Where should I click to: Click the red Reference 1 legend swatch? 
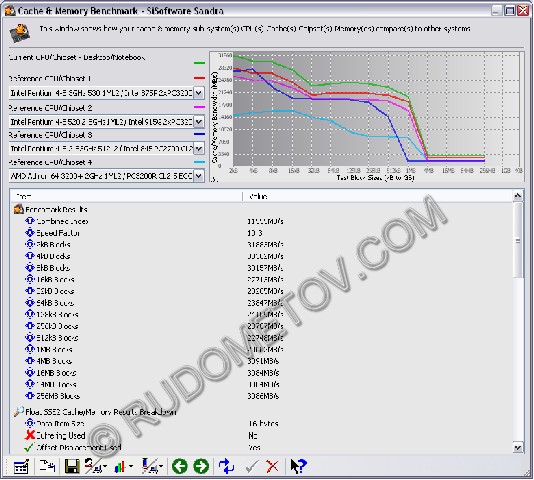[199, 78]
